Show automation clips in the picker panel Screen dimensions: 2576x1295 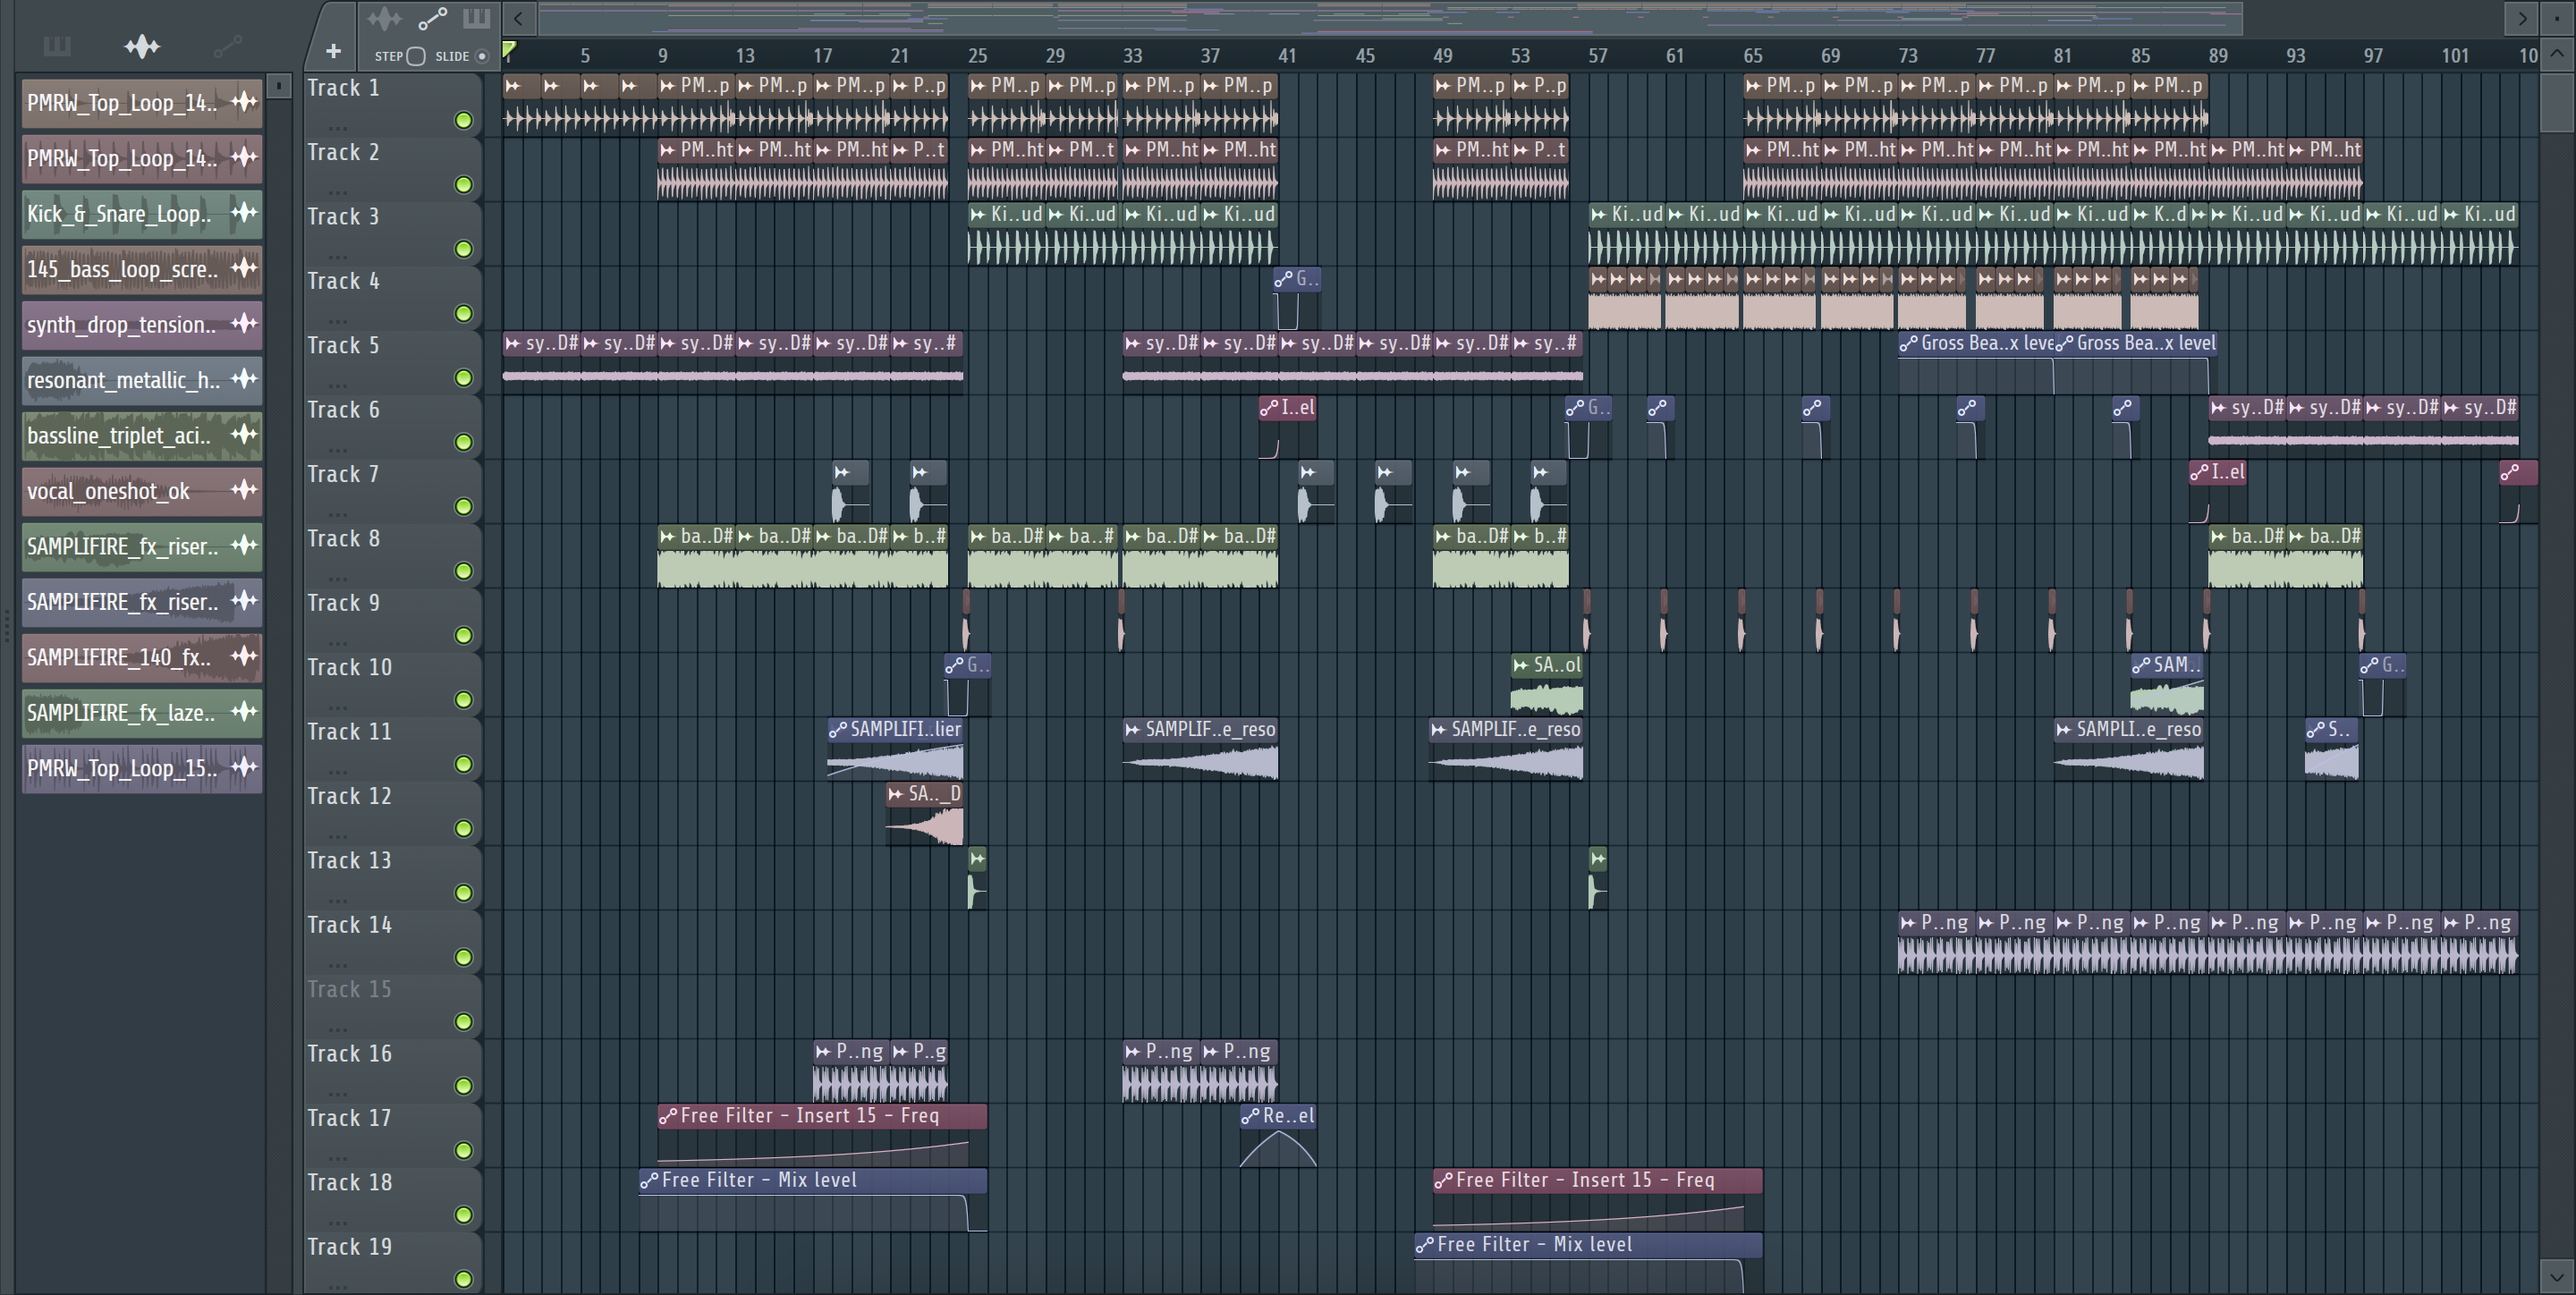coord(228,46)
